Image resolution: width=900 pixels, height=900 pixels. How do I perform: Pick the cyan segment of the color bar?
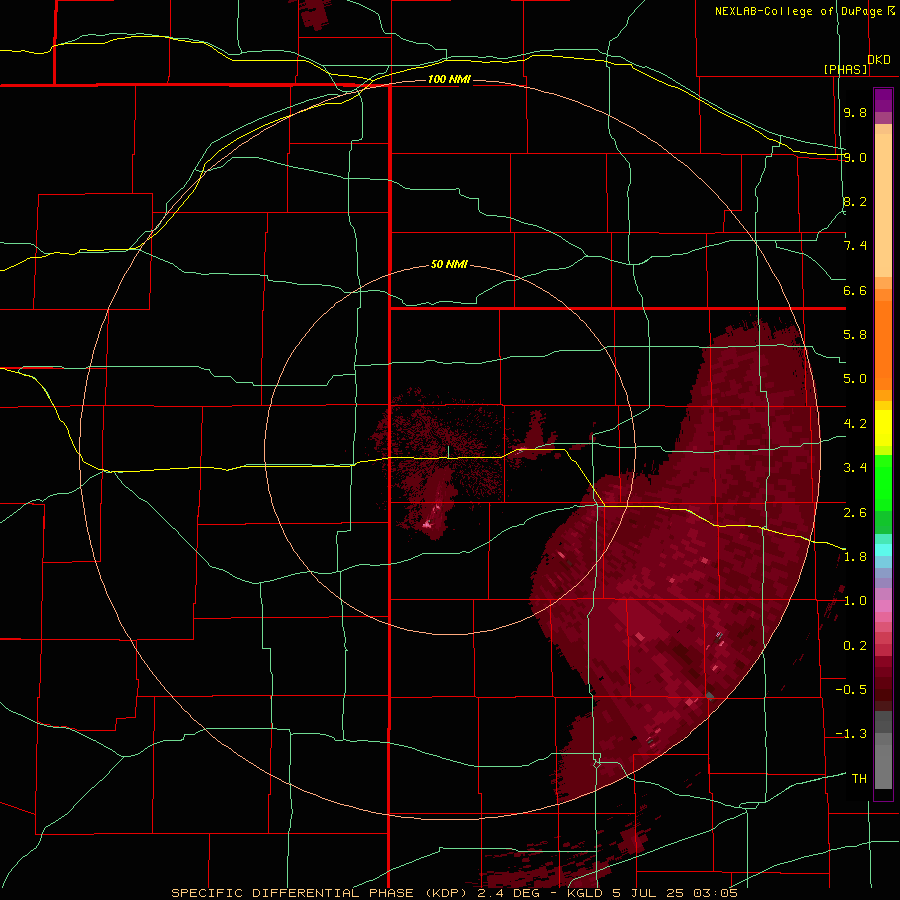(883, 550)
